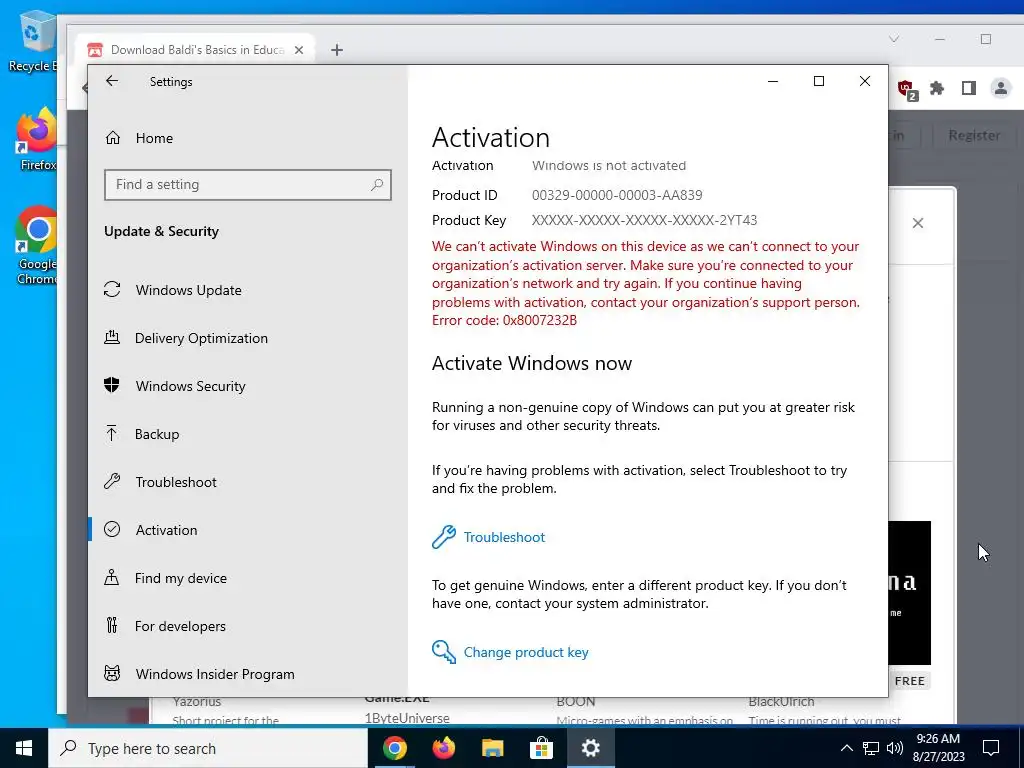The width and height of the screenshot is (1024, 768).
Task: Click the Windows Insider cat-face icon
Action: coord(112,673)
